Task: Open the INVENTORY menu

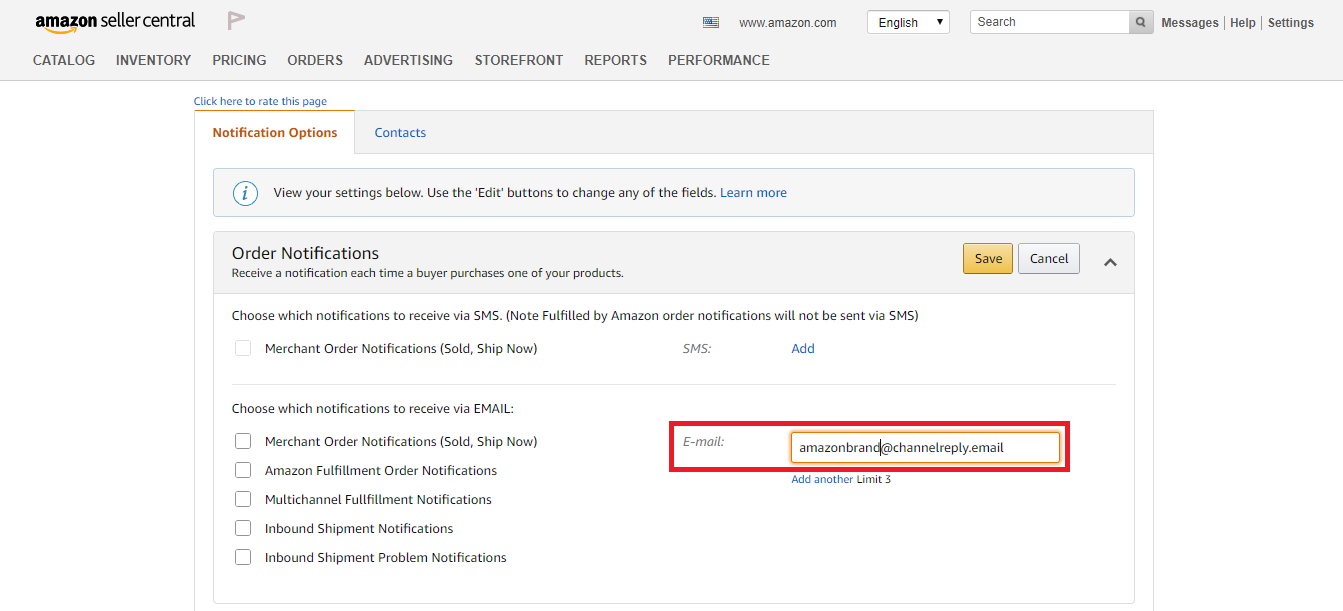Action: coord(153,60)
